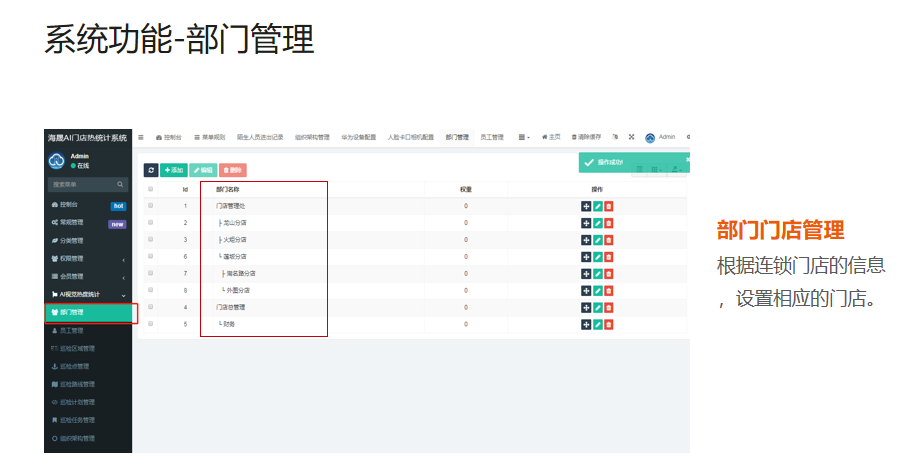Open the 华为设备配置 tab
The width and height of the screenshot is (902, 475).
[358, 137]
